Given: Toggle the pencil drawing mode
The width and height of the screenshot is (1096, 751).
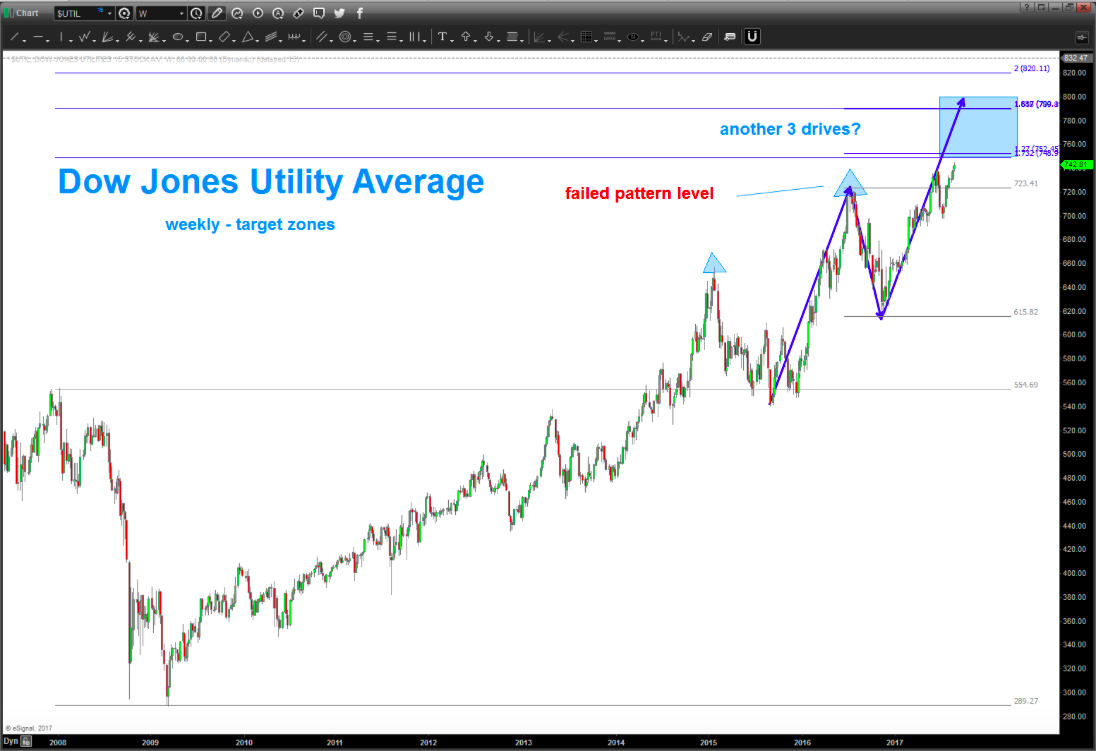Looking at the screenshot, I should [x=217, y=13].
